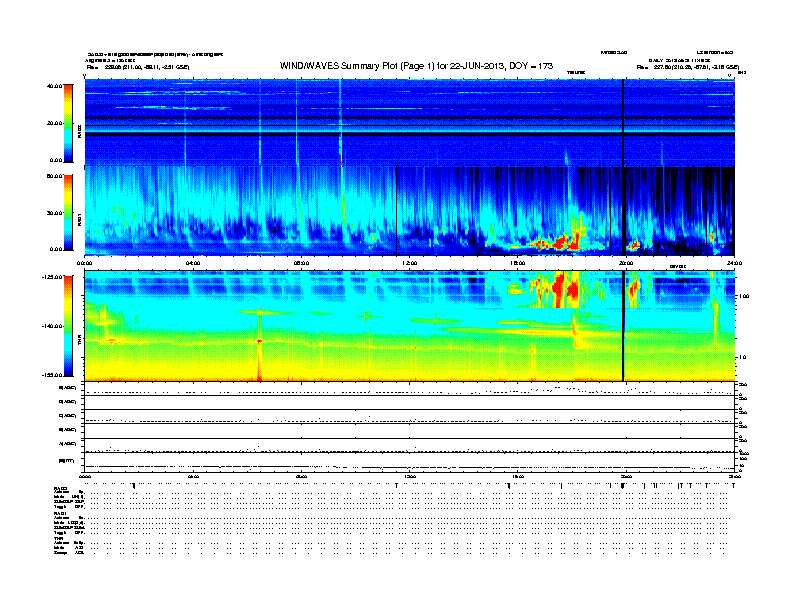Viewport: 792px width, 612px height.
Task: Click the rotated TNR axis label beside the spectrogram
Action: click(x=79, y=341)
